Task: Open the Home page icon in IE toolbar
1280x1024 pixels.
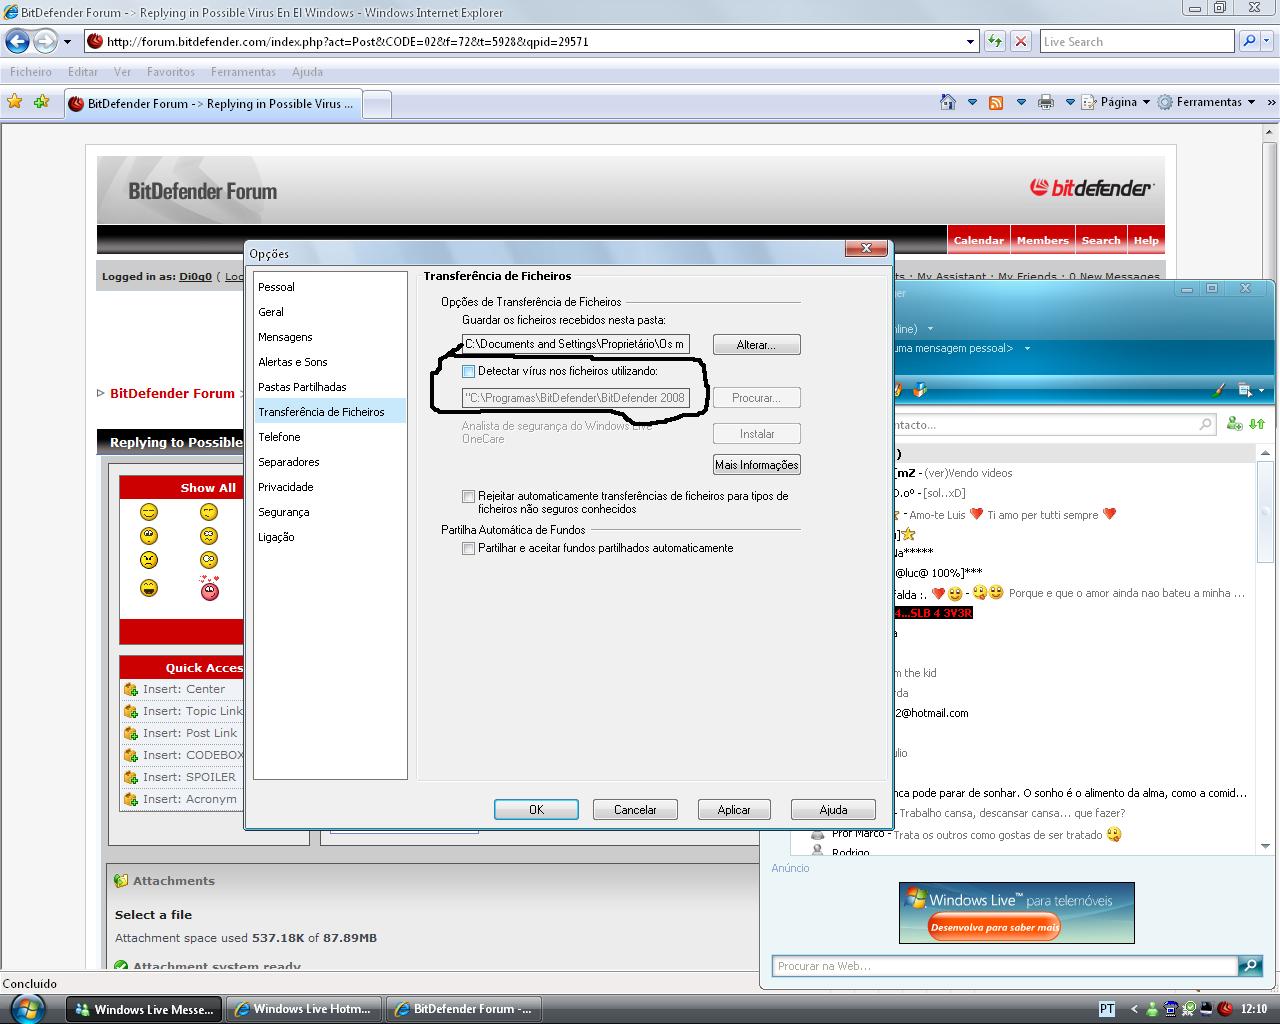Action: 948,102
